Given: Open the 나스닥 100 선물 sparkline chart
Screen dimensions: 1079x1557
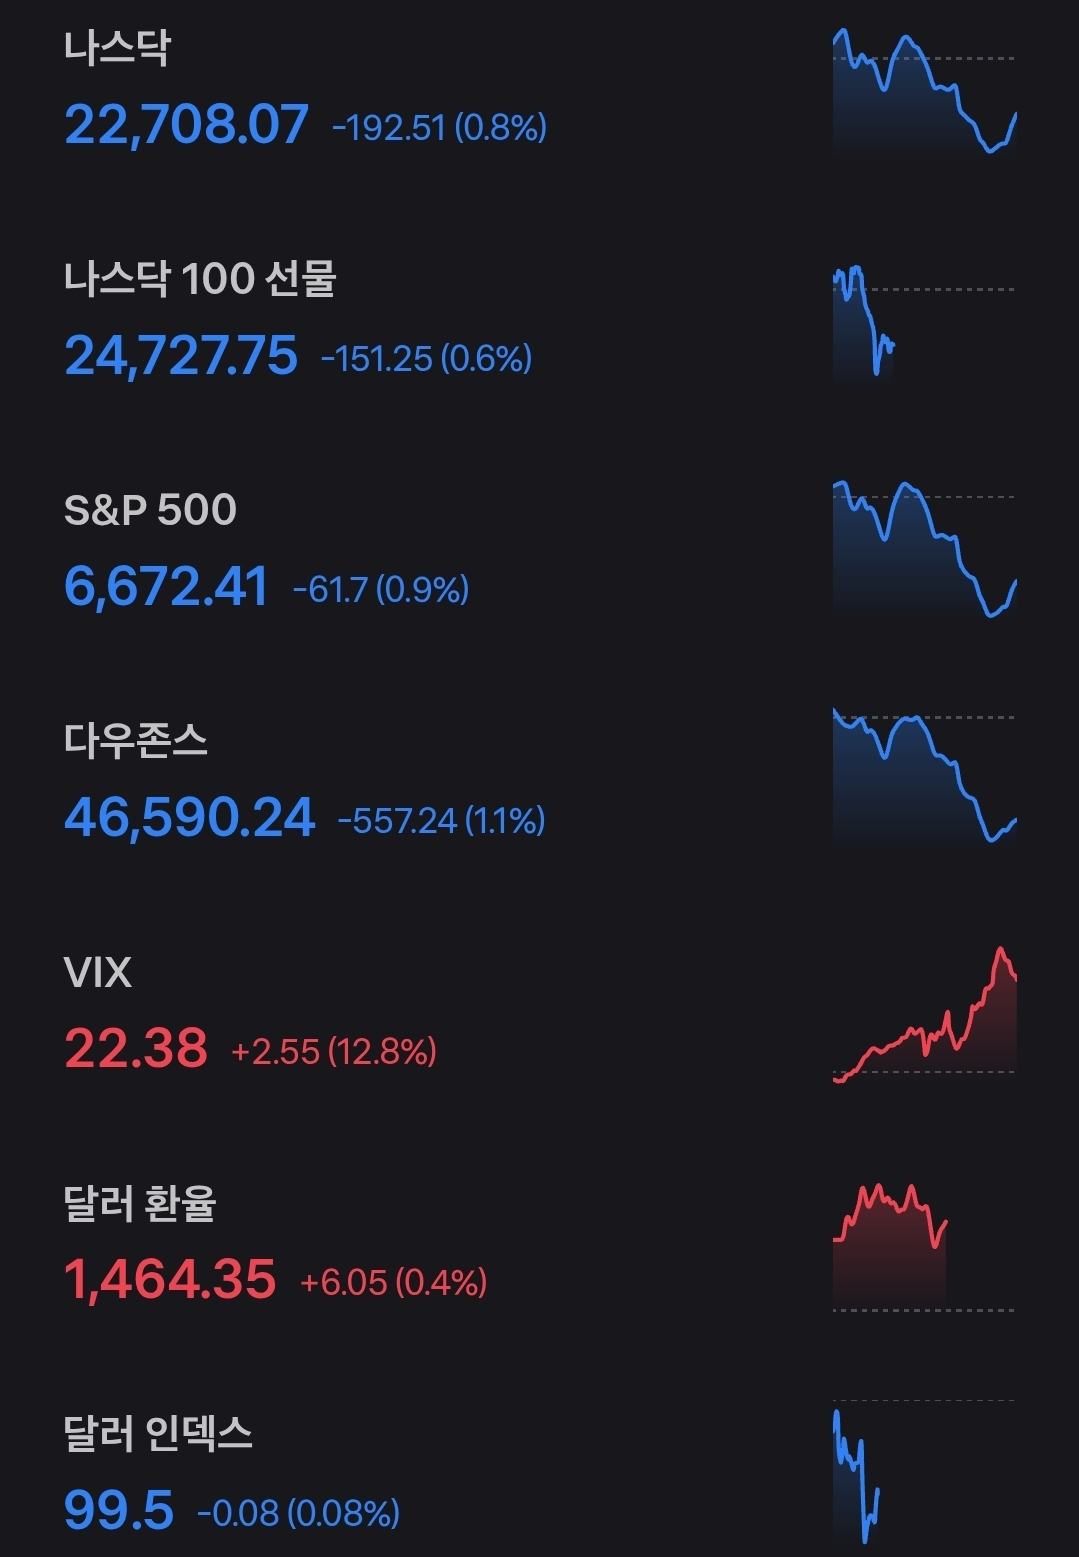Looking at the screenshot, I should point(864,322).
